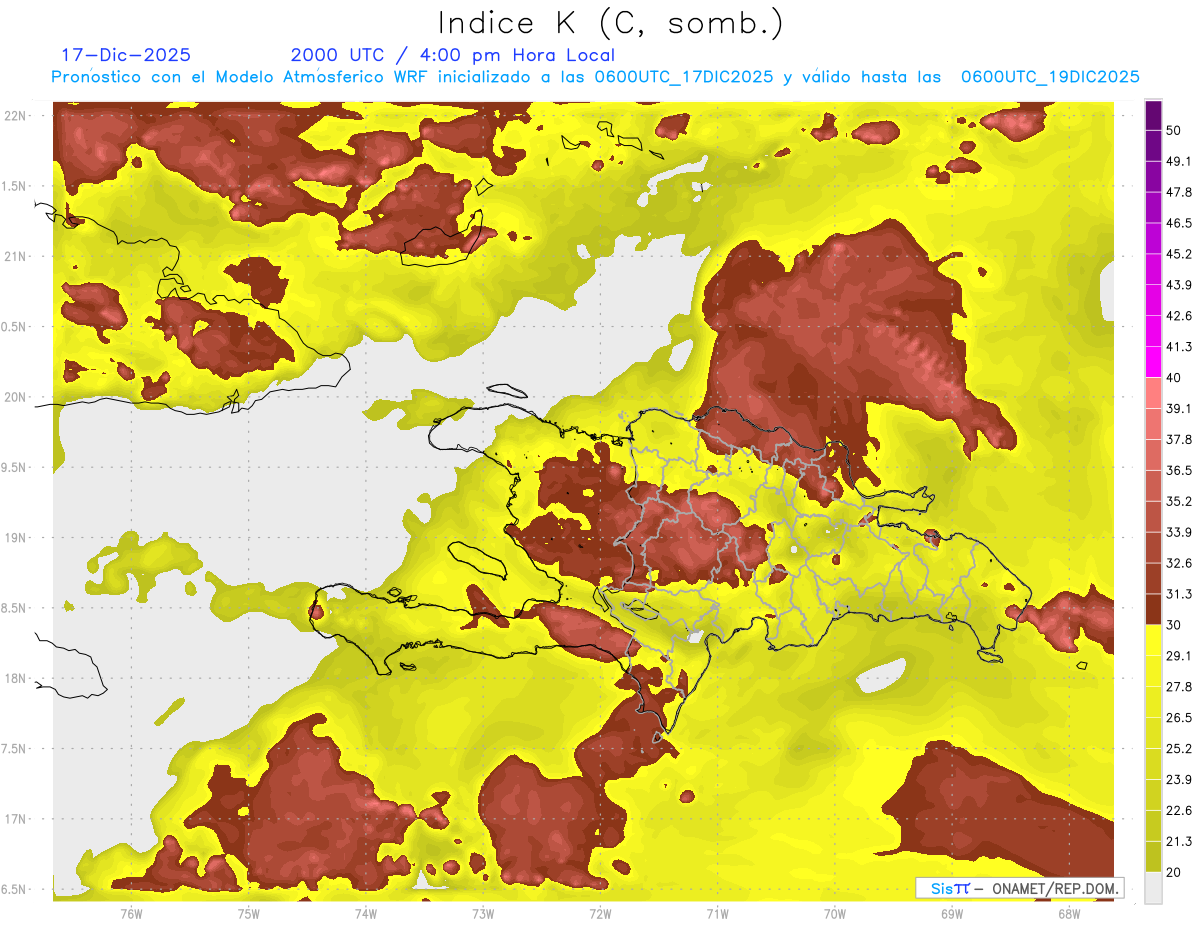Click the "22N" latitude label
1200x927 pixels.
click(16, 115)
